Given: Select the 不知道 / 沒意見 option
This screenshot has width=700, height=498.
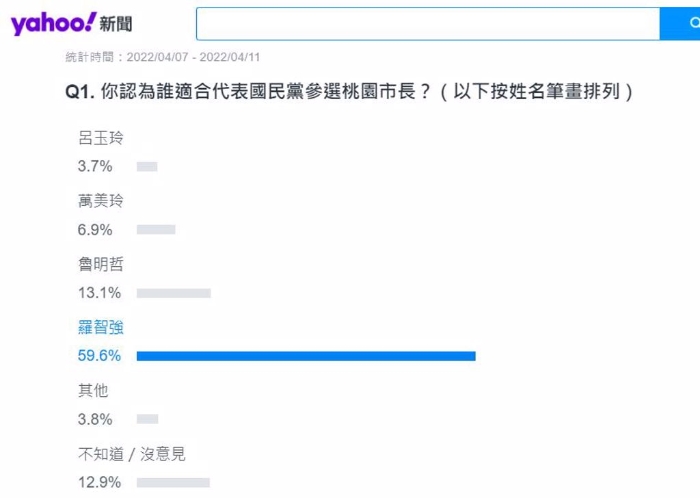Looking at the screenshot, I should point(132,454).
